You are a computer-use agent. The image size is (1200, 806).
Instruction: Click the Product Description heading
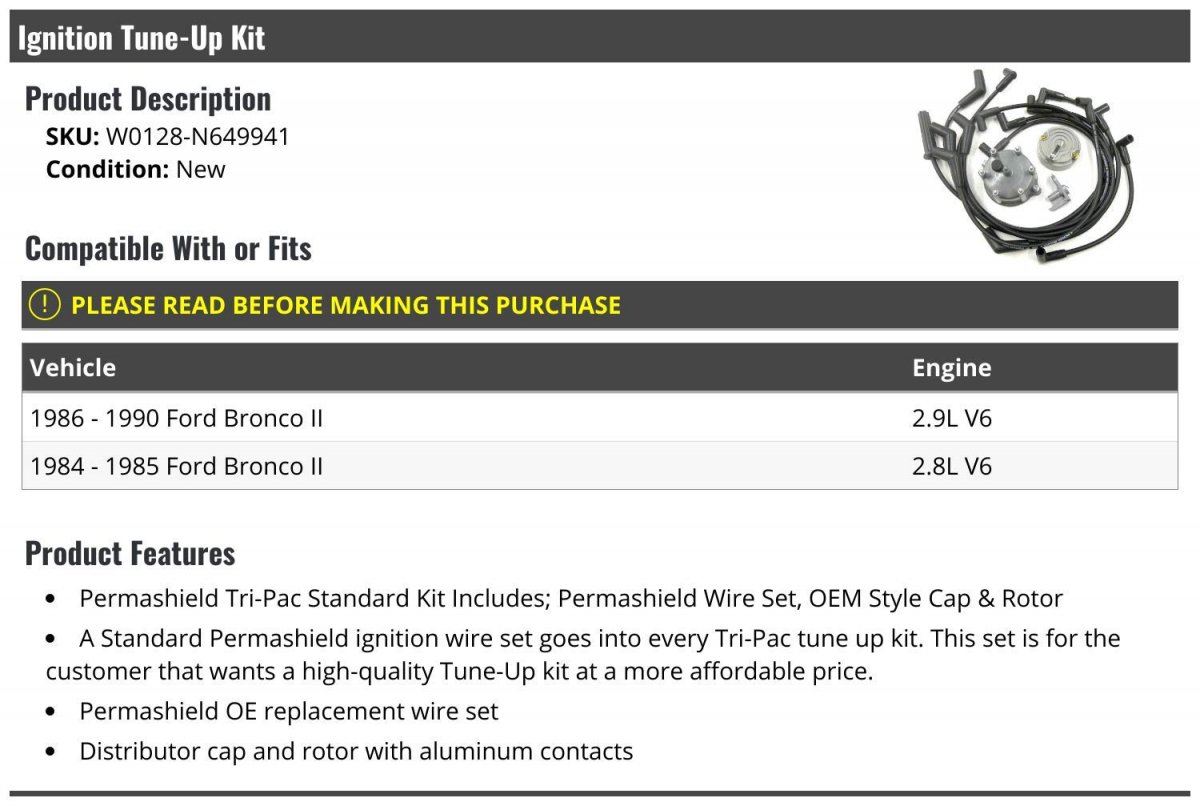pyautogui.click(x=148, y=99)
